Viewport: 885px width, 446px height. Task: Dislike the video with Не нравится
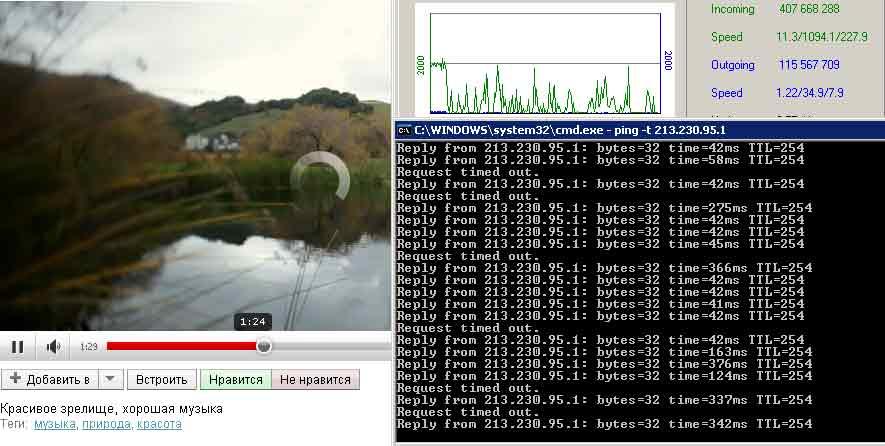[x=315, y=380]
